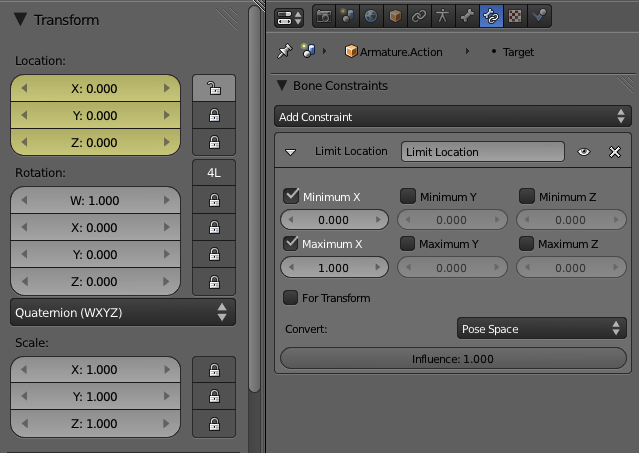The height and width of the screenshot is (453, 639).
Task: Open the Texture properties tab
Action: 515,16
